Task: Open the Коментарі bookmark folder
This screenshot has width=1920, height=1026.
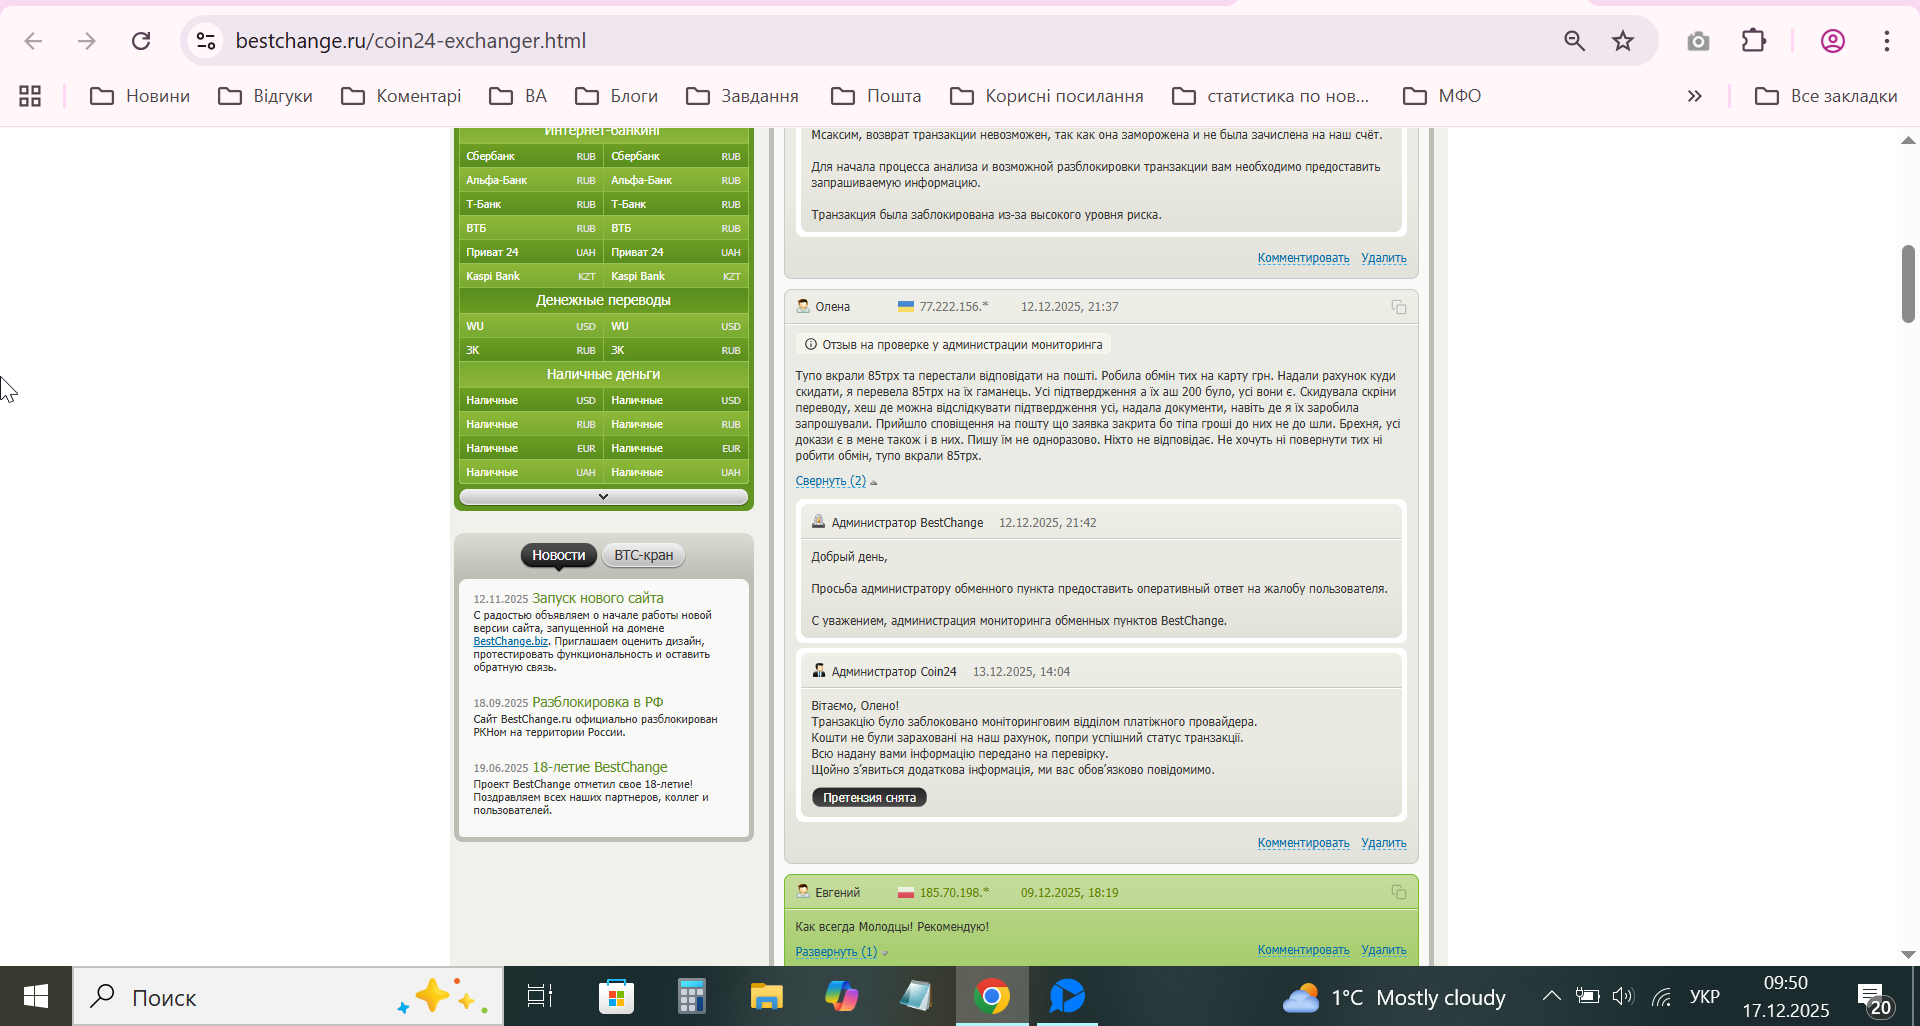Action: [x=401, y=96]
